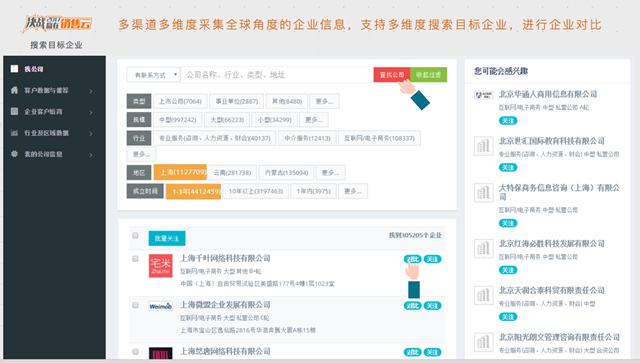Expand the 我的公司信息 menu chevron
The width and height of the screenshot is (640, 363).
pyautogui.click(x=91, y=155)
